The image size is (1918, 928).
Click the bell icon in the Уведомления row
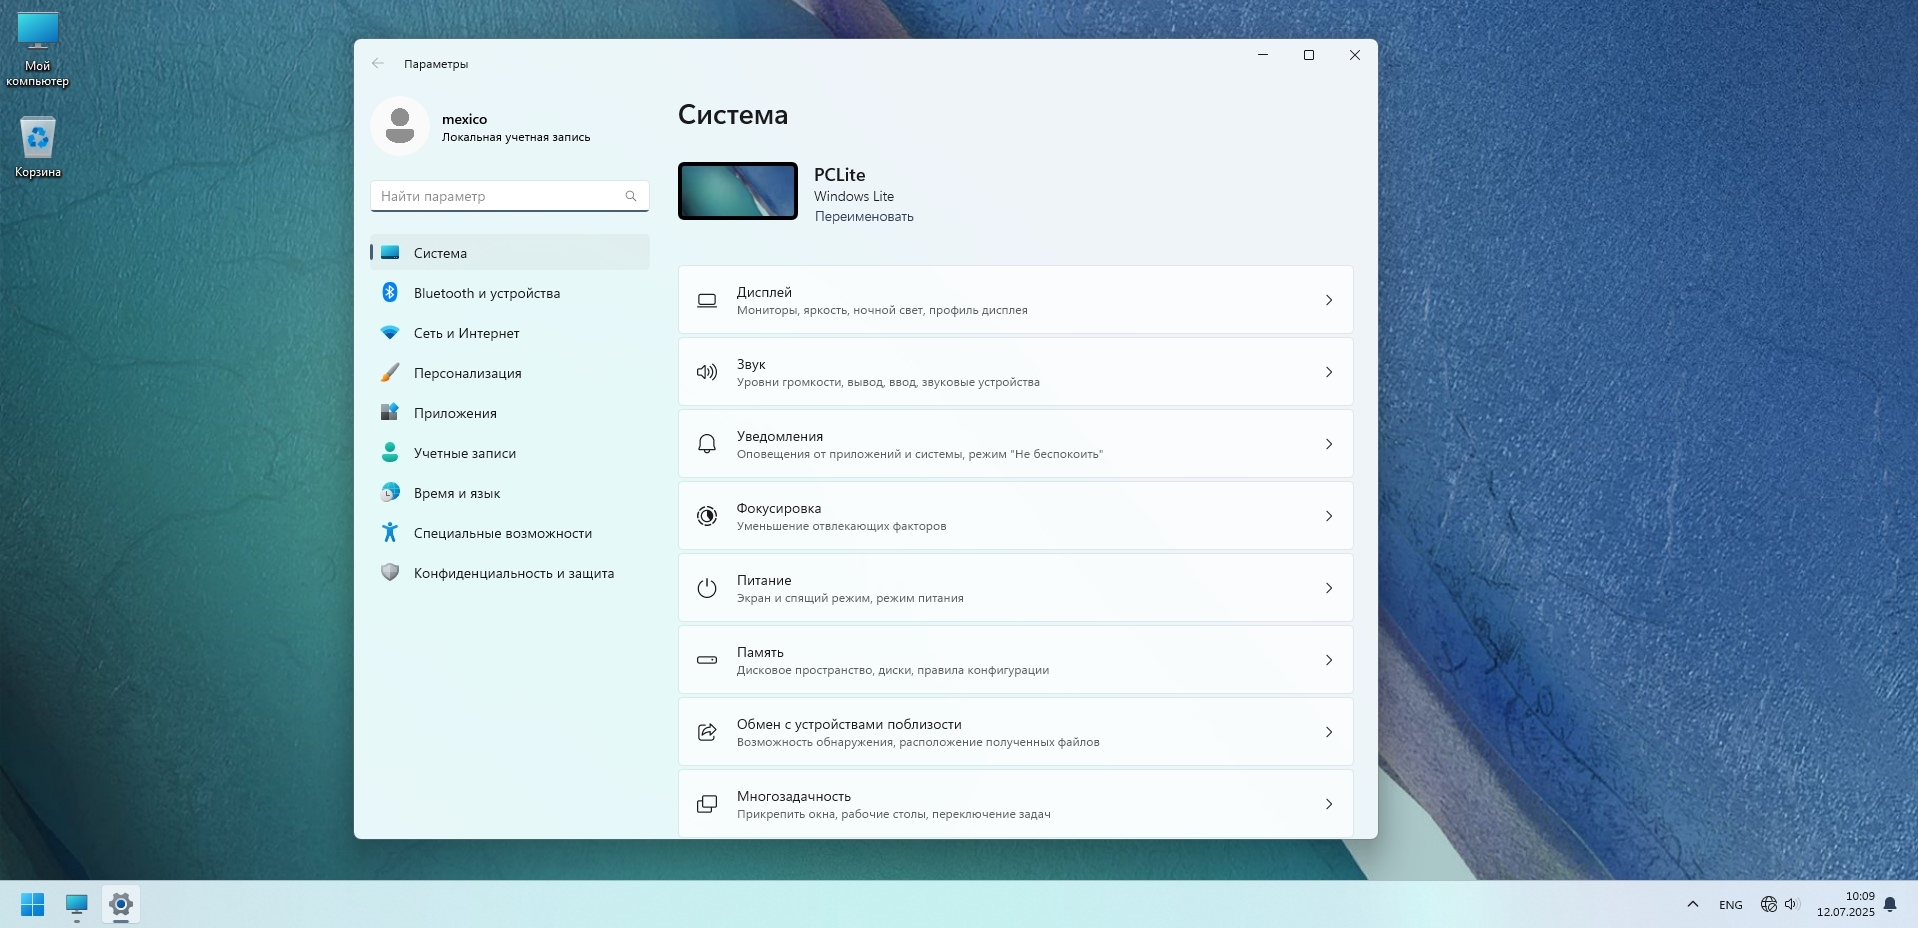[707, 444]
